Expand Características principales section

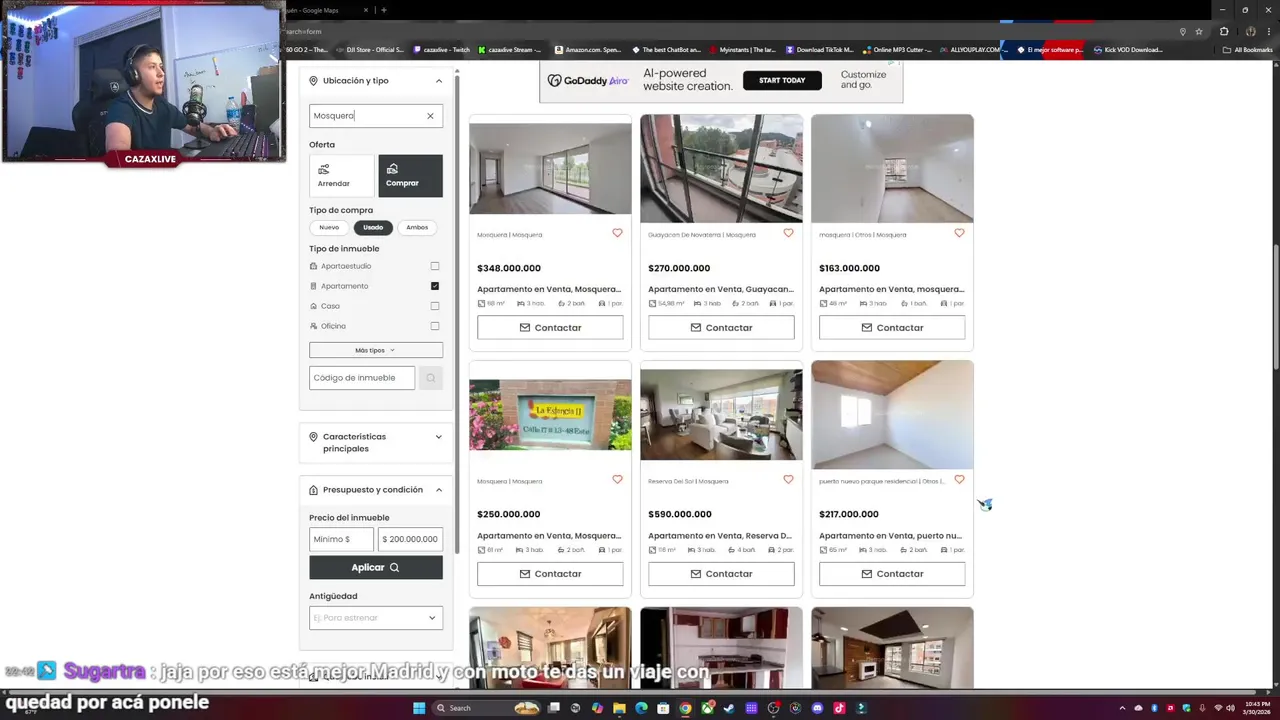438,437
